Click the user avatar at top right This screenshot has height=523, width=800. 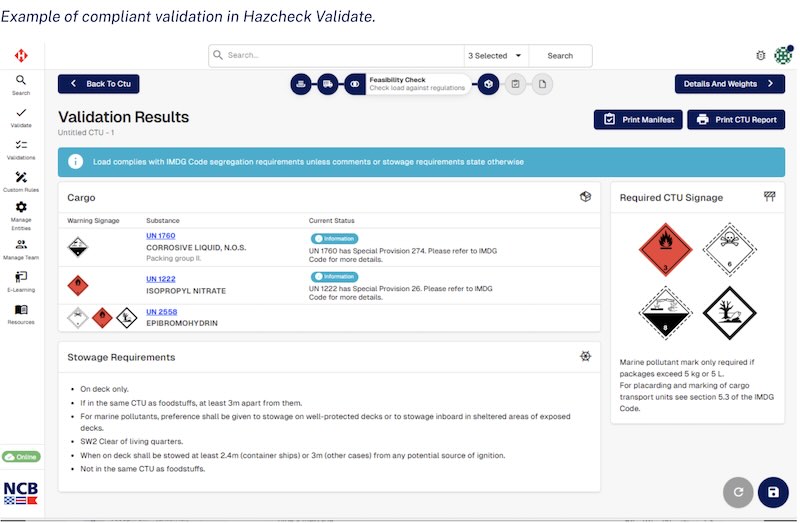[x=783, y=56]
